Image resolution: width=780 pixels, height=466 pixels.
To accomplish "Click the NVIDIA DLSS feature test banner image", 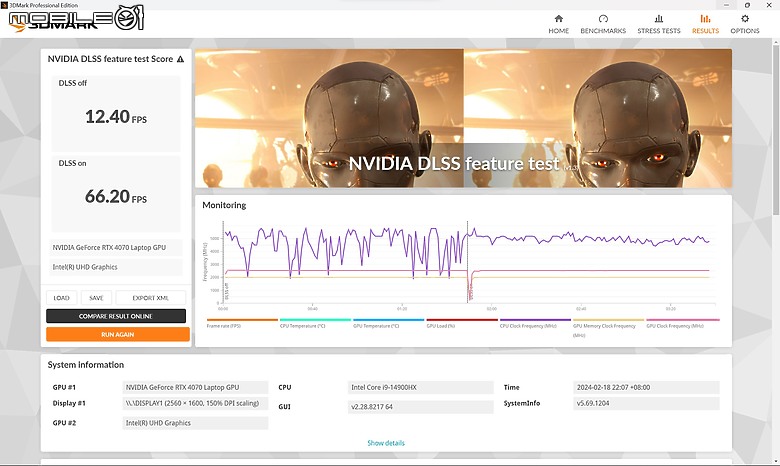I will tap(463, 118).
